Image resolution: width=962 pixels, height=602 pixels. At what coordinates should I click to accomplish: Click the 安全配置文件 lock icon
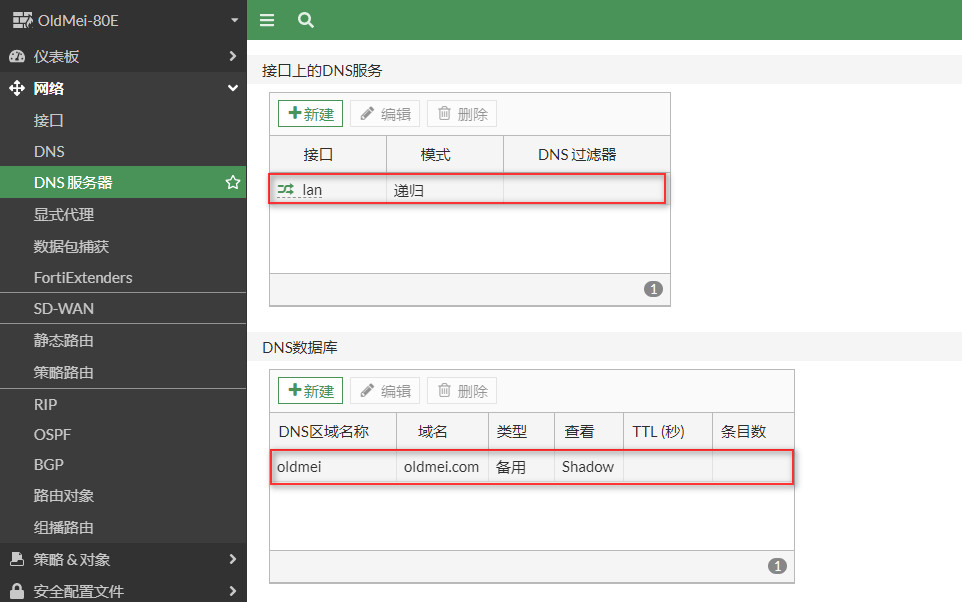tap(17, 592)
